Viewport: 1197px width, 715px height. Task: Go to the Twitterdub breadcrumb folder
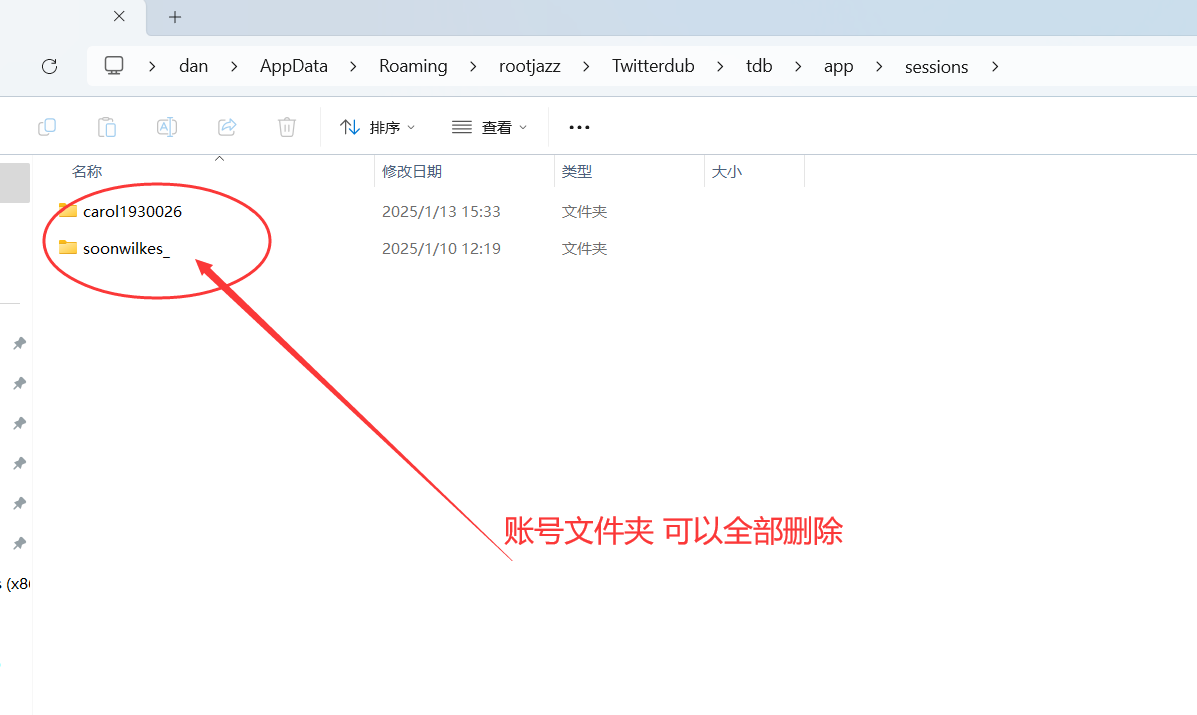click(653, 66)
